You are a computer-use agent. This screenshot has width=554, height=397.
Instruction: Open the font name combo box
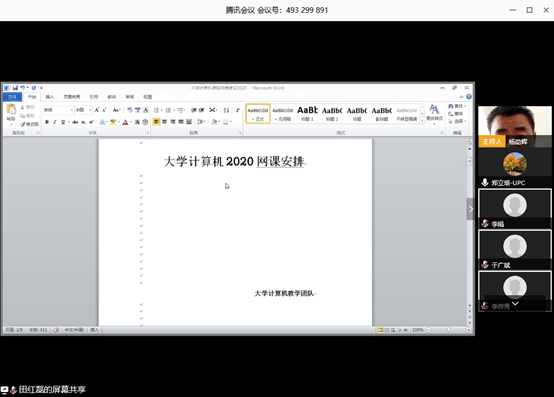click(58, 110)
